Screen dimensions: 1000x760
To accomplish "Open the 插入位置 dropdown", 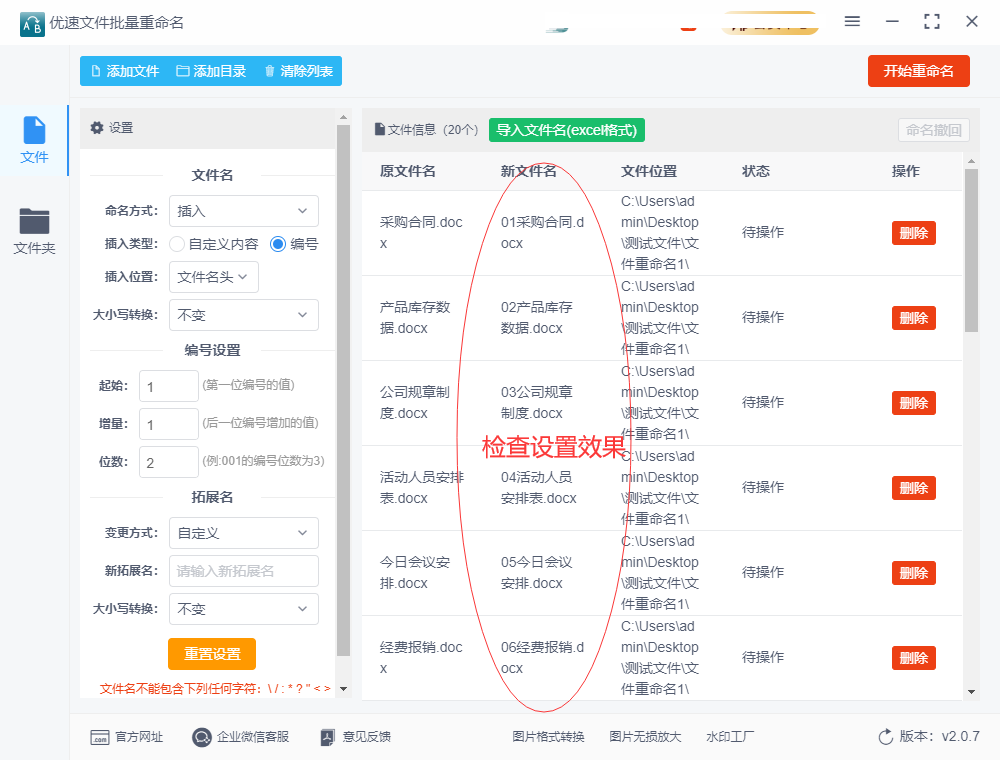I will click(x=214, y=277).
